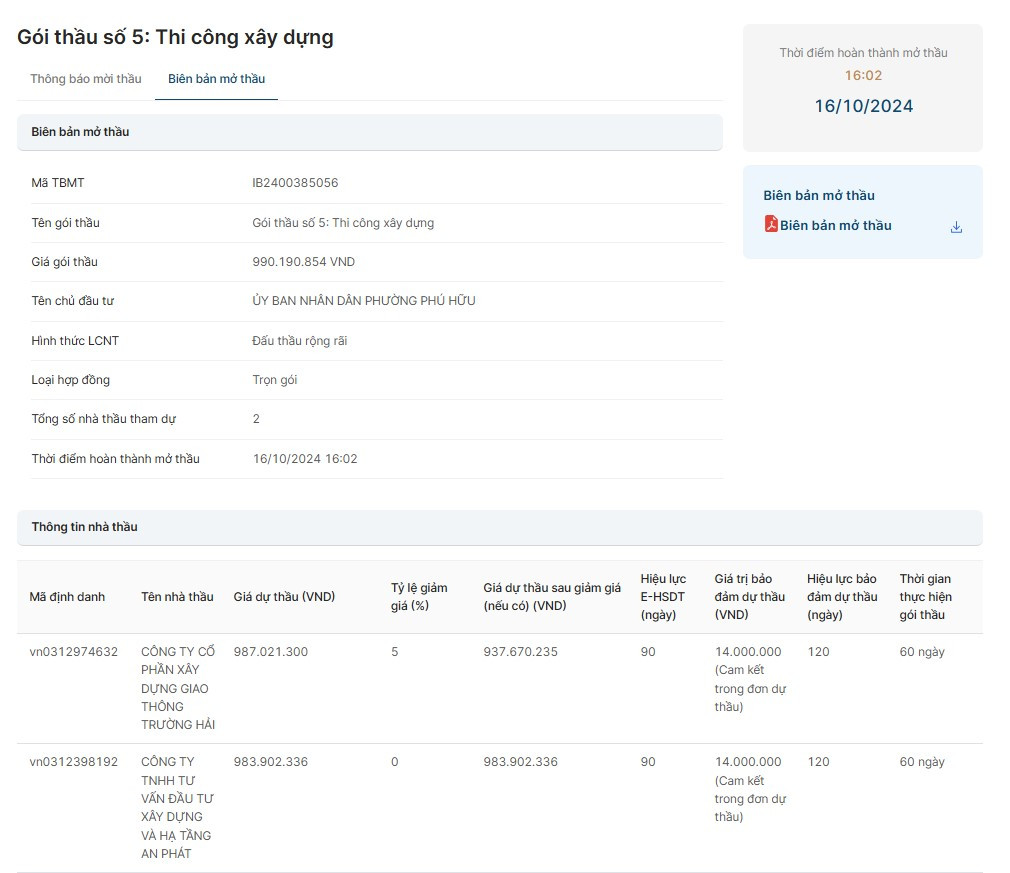Image resolution: width=1010 pixels, height=873 pixels.
Task: Click contractor name Giao Thông Trường Hải
Action: pos(178,688)
